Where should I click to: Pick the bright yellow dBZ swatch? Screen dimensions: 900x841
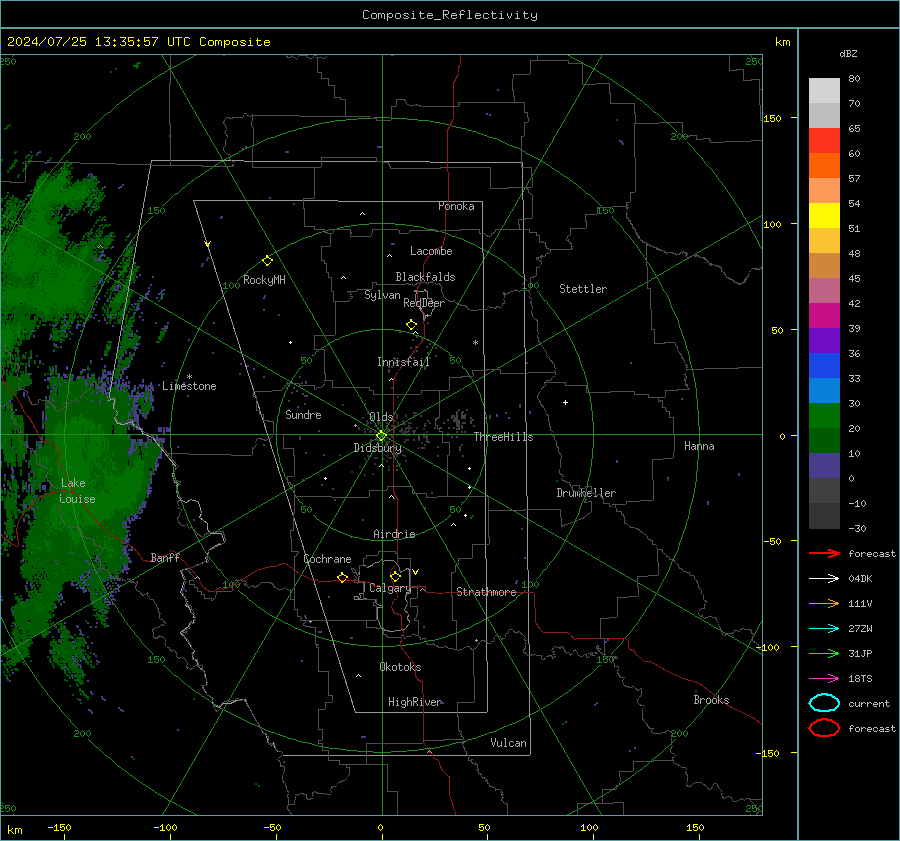(x=824, y=215)
